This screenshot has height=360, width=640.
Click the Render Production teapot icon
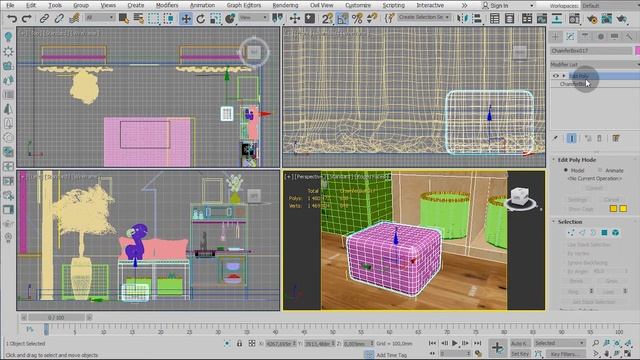[622, 18]
